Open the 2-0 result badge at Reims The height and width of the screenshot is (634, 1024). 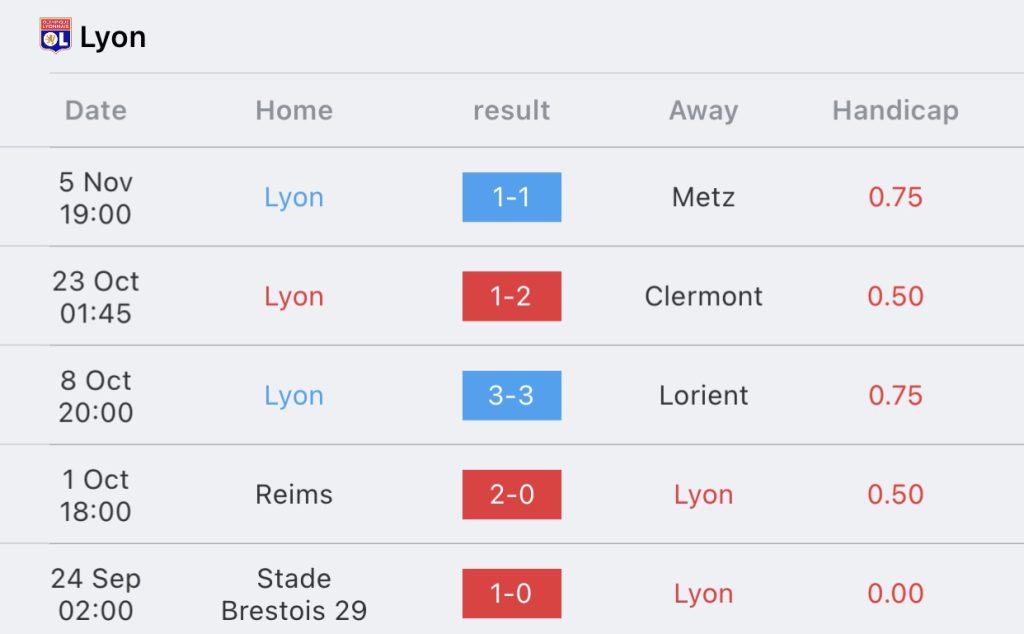(x=511, y=495)
